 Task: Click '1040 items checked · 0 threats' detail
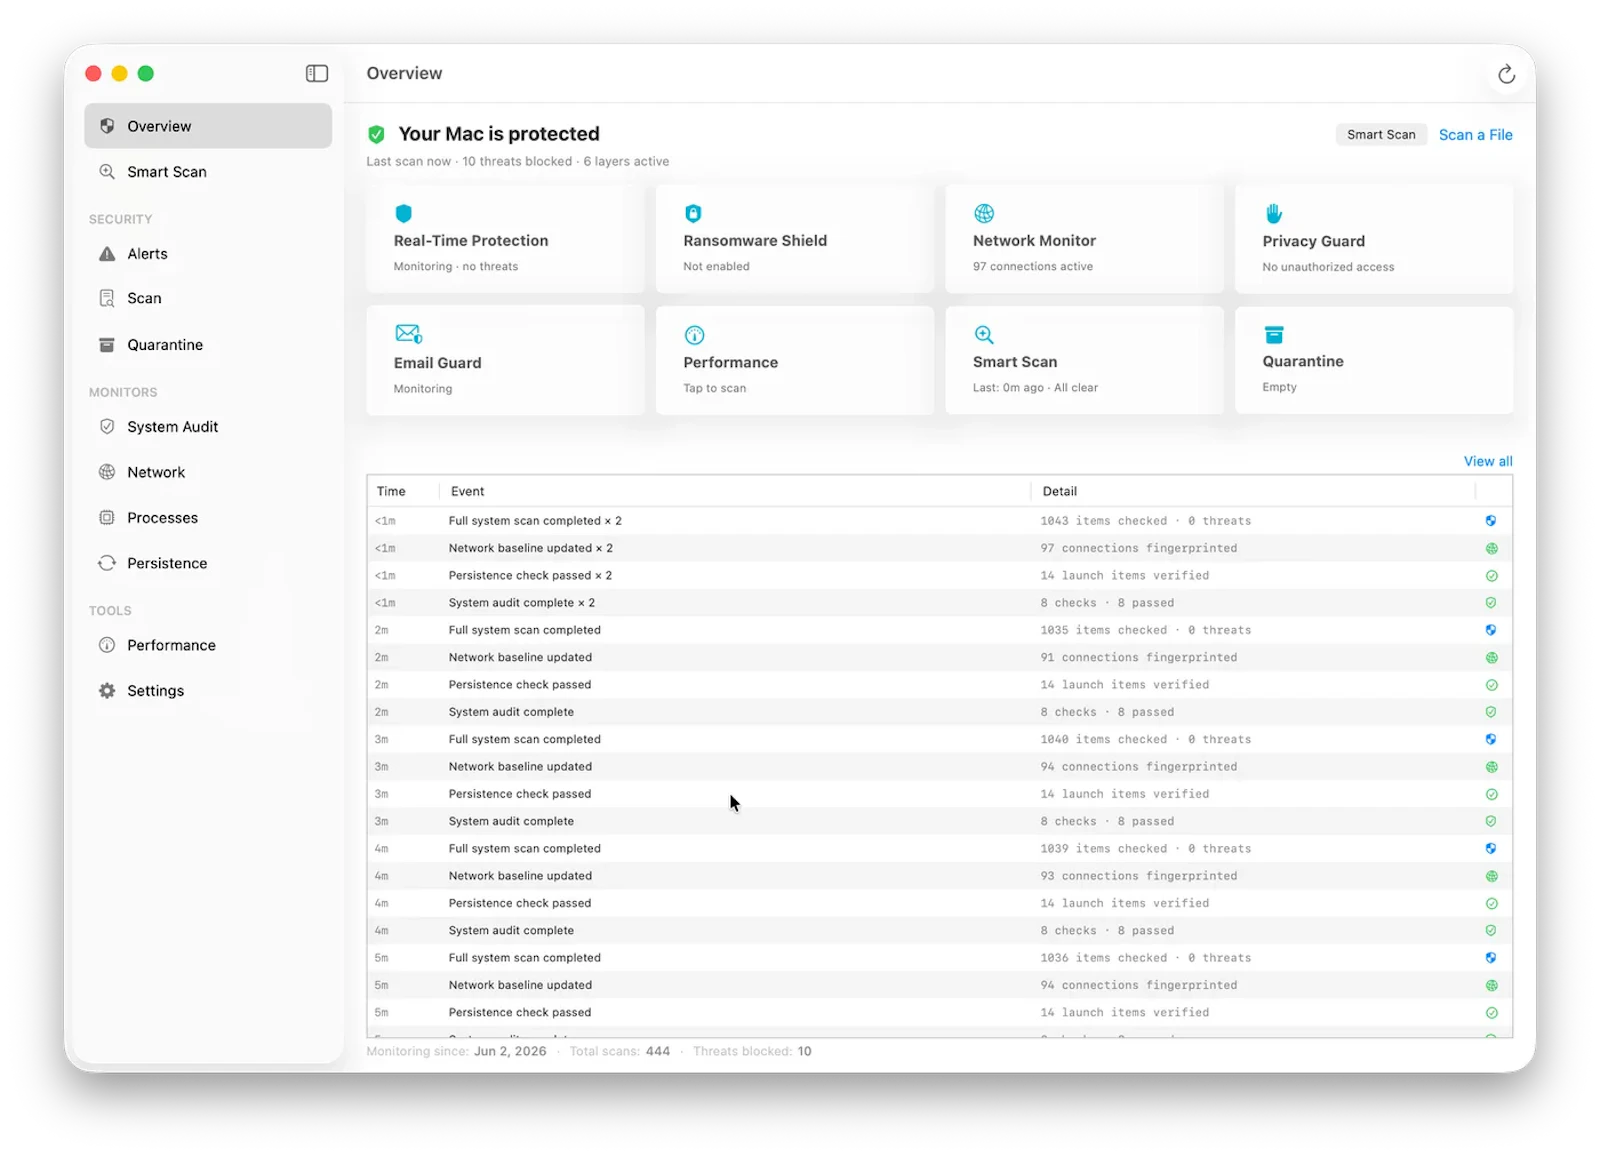(1145, 739)
